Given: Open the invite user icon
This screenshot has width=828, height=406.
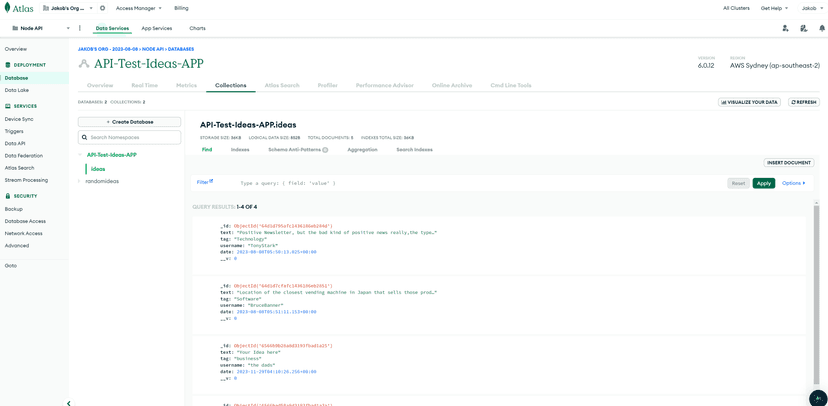Looking at the screenshot, I should [786, 29].
